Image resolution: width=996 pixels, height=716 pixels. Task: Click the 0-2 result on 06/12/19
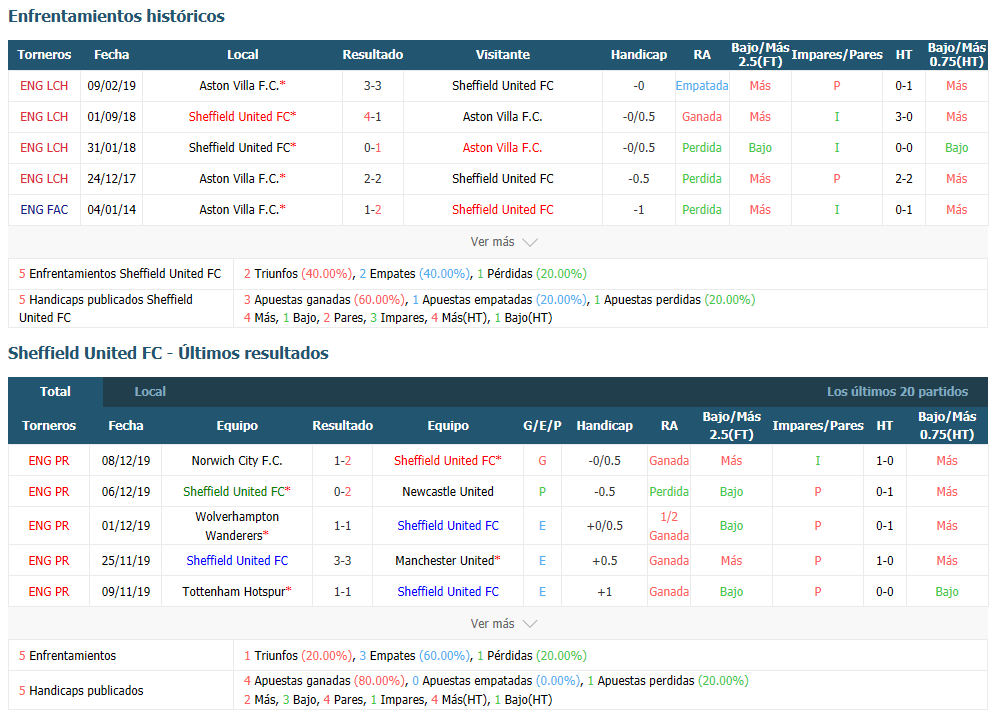(342, 492)
